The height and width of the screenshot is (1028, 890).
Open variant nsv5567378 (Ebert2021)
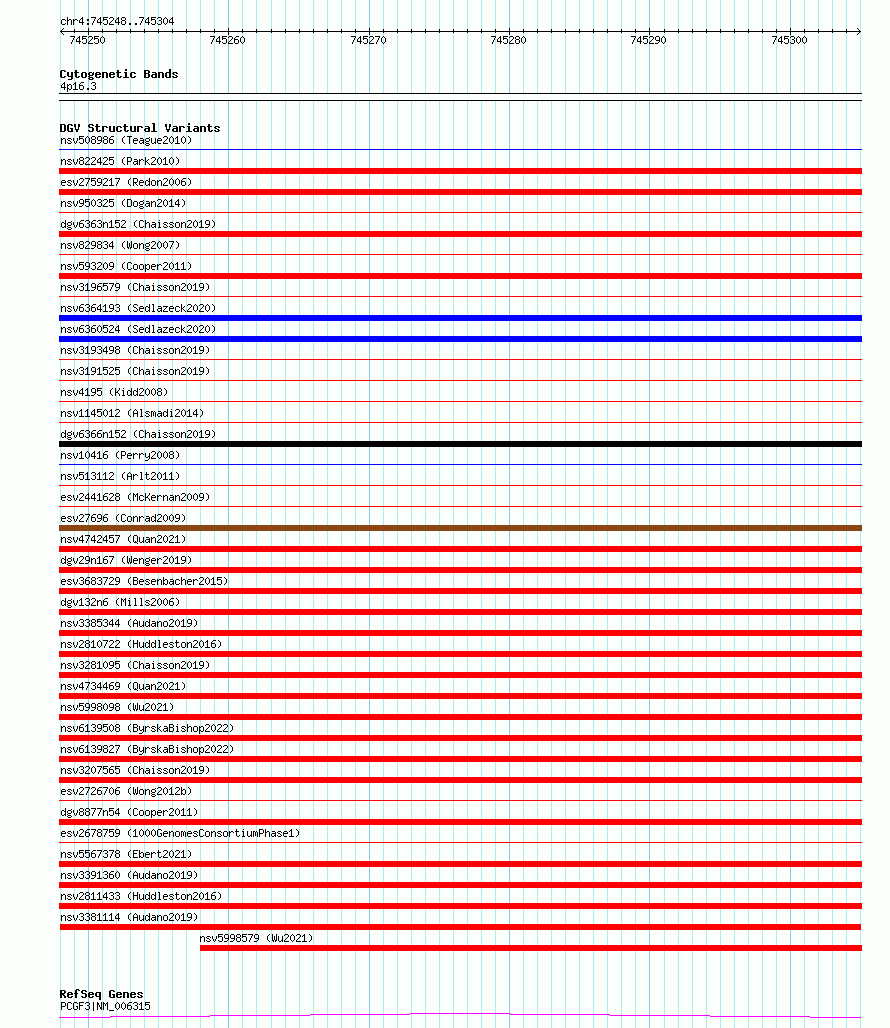tap(126, 854)
